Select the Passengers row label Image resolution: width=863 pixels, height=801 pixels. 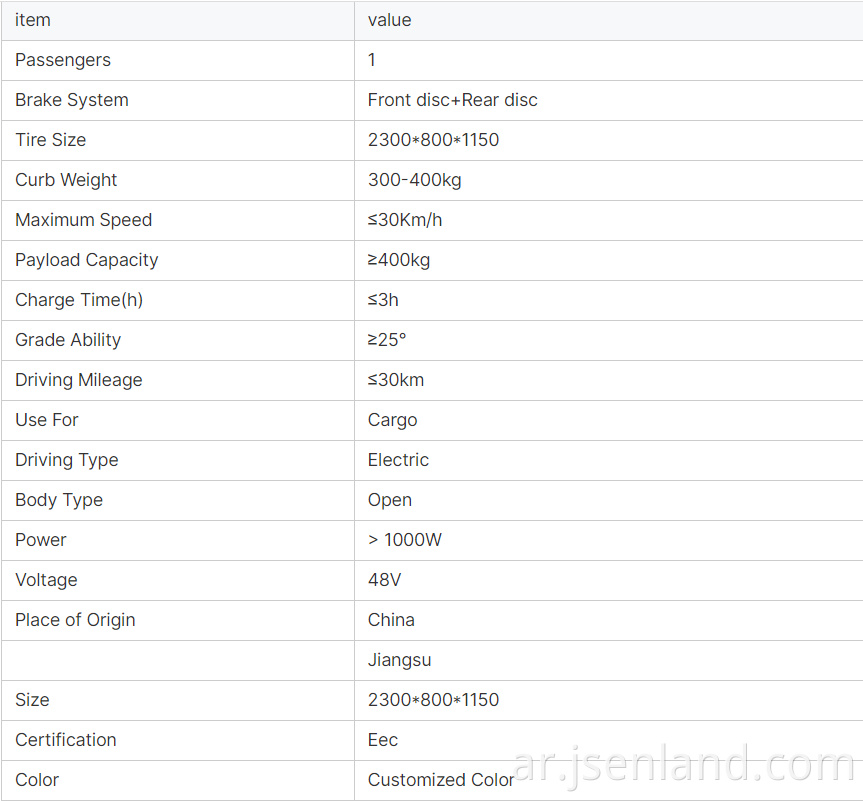click(63, 60)
